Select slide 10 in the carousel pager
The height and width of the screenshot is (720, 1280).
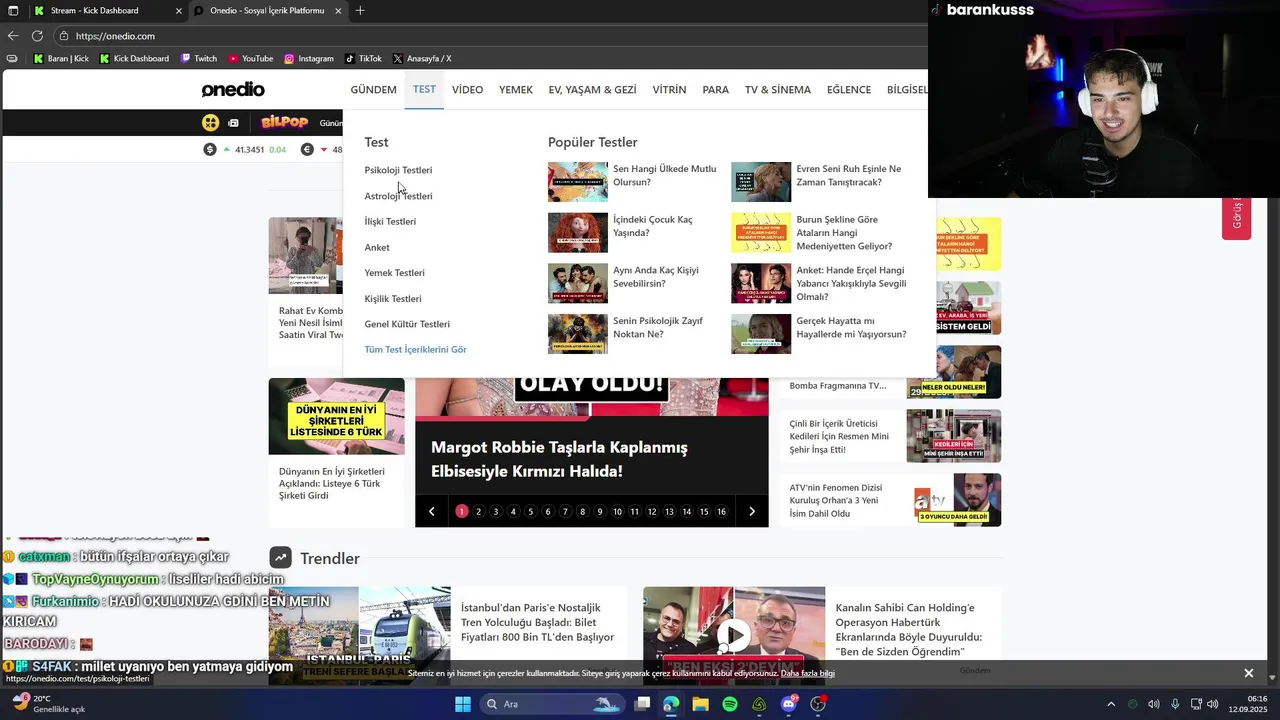point(617,511)
